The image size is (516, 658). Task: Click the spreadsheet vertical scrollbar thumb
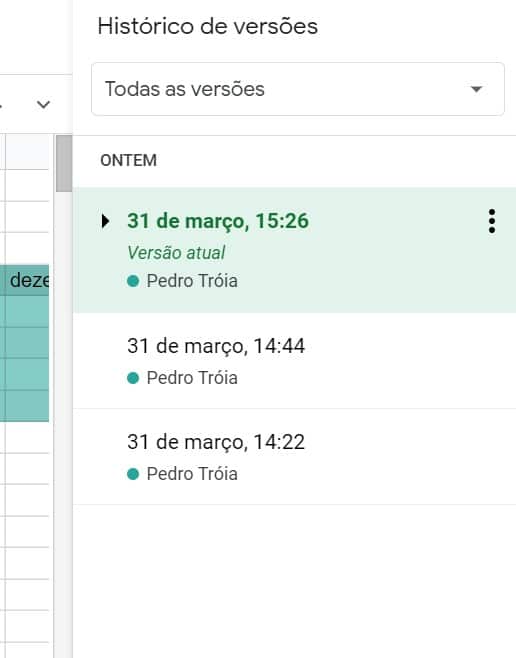tap(64, 163)
